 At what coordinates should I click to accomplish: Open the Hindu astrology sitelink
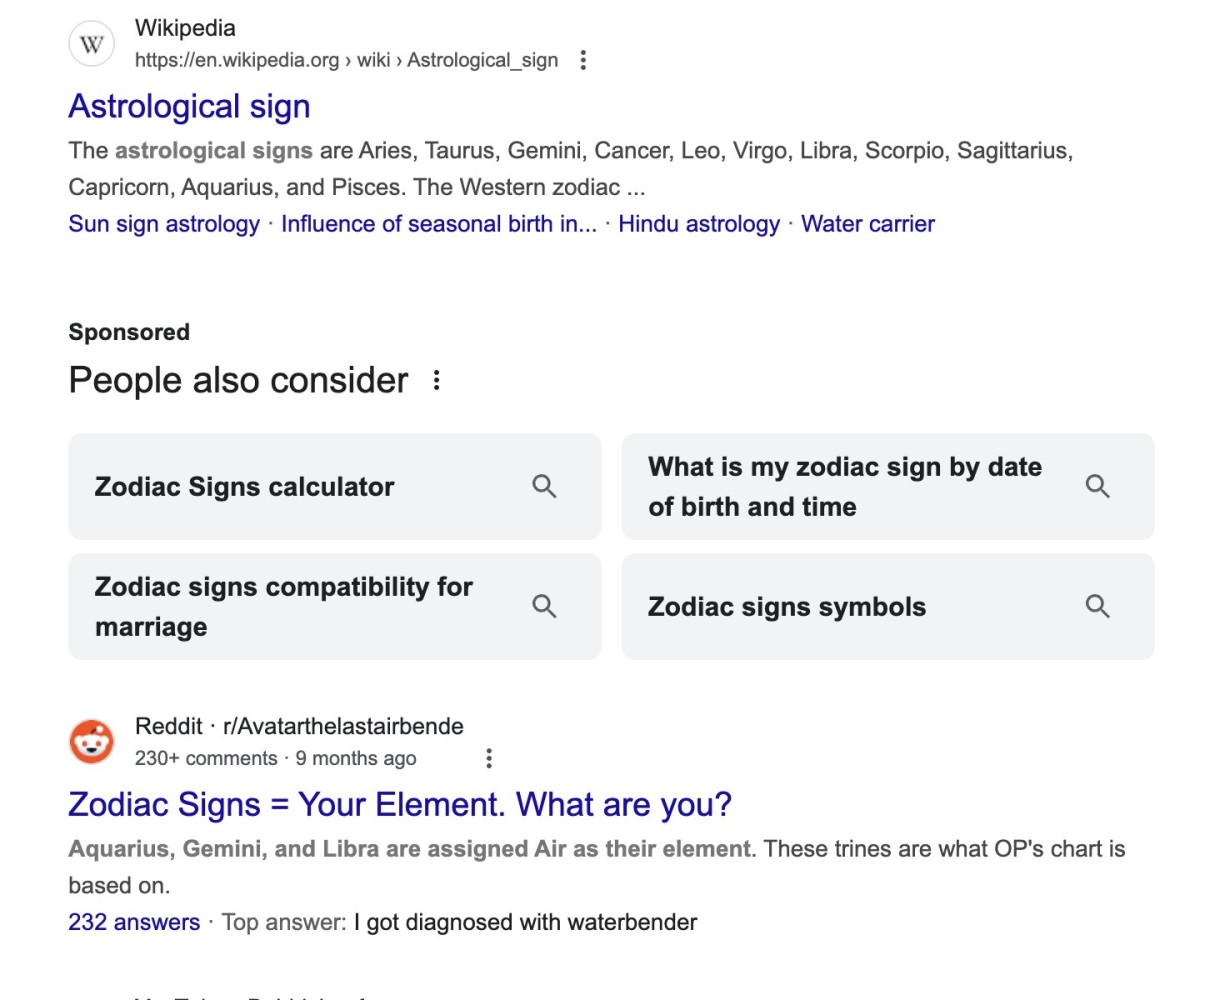tap(699, 224)
